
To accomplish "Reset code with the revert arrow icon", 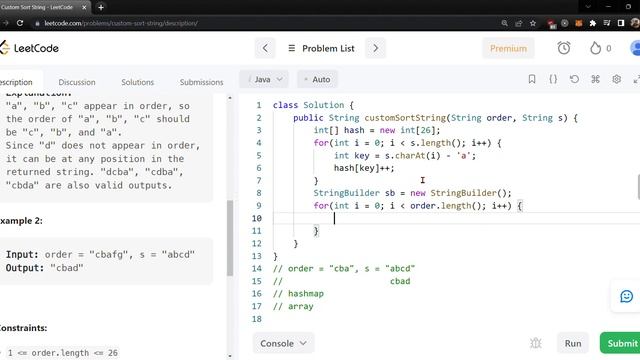I will 574,79.
